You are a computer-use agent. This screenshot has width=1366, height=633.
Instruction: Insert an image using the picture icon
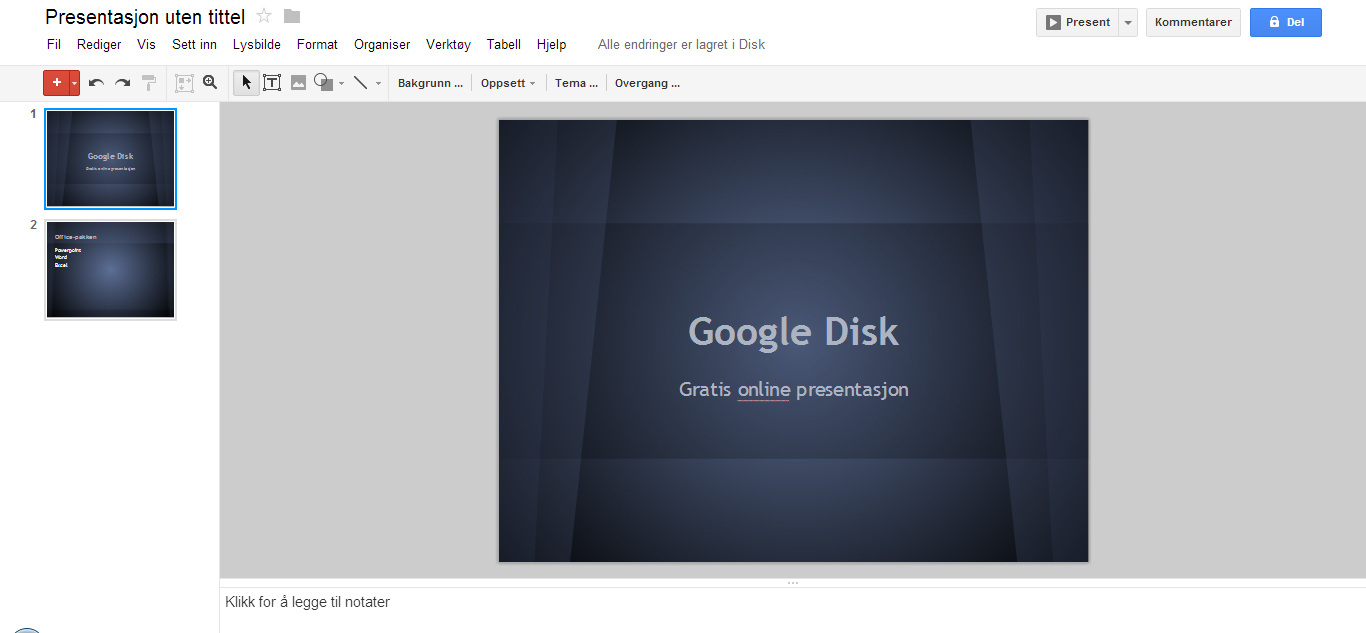point(298,83)
